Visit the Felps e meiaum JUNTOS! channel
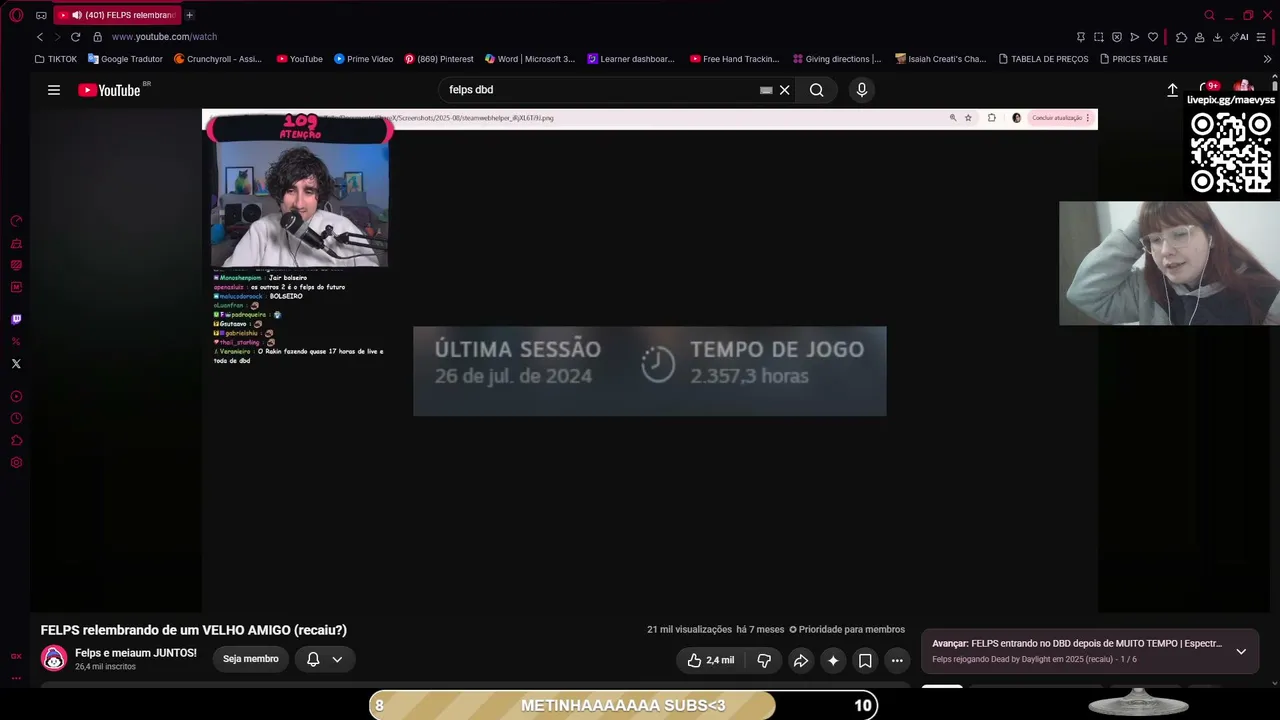 click(x=136, y=653)
